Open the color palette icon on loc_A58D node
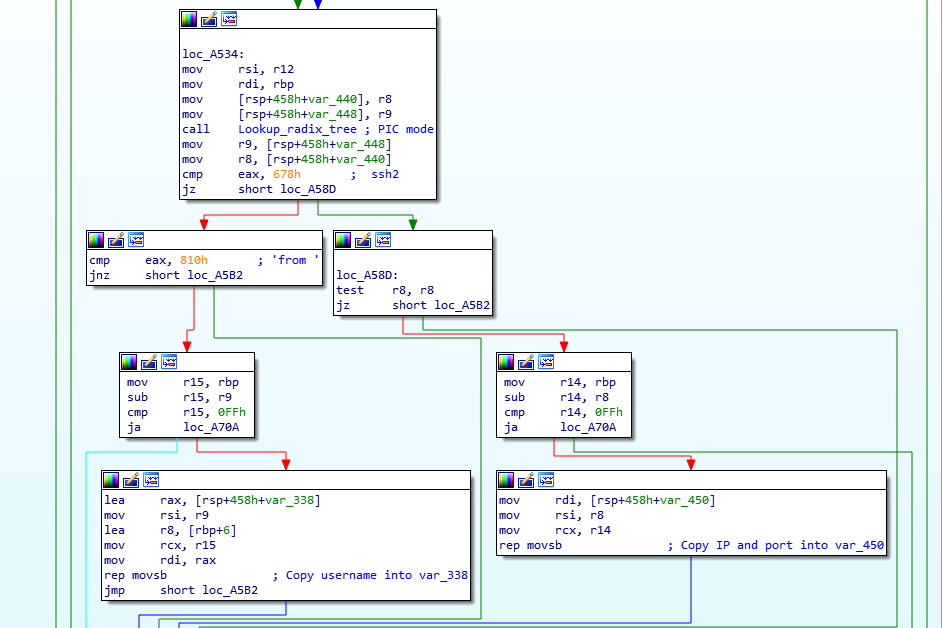 [345, 240]
